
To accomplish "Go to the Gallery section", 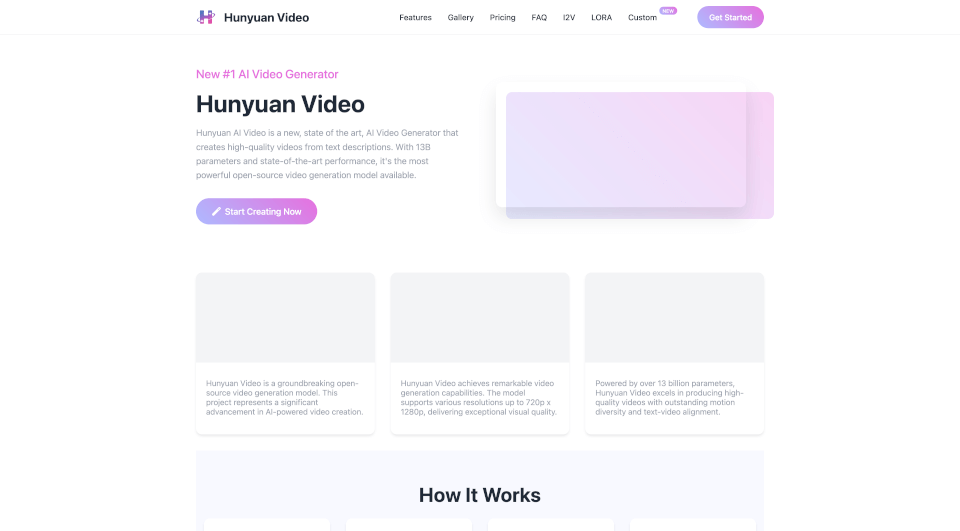I will 460,18.
